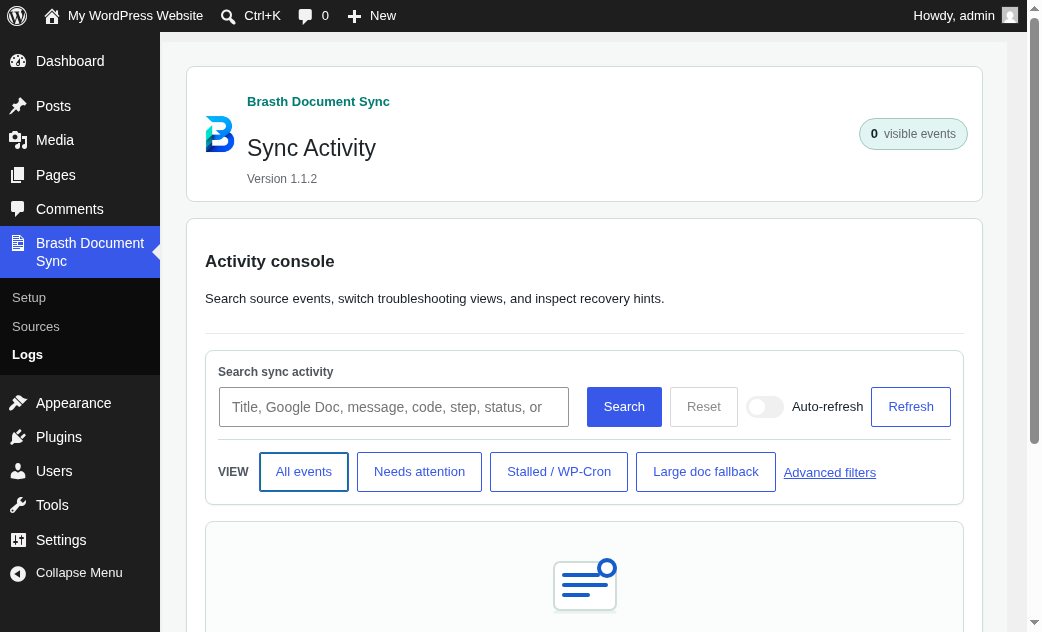Image resolution: width=1042 pixels, height=632 pixels.
Task: Click the Search sync activity input field
Action: [x=393, y=407]
